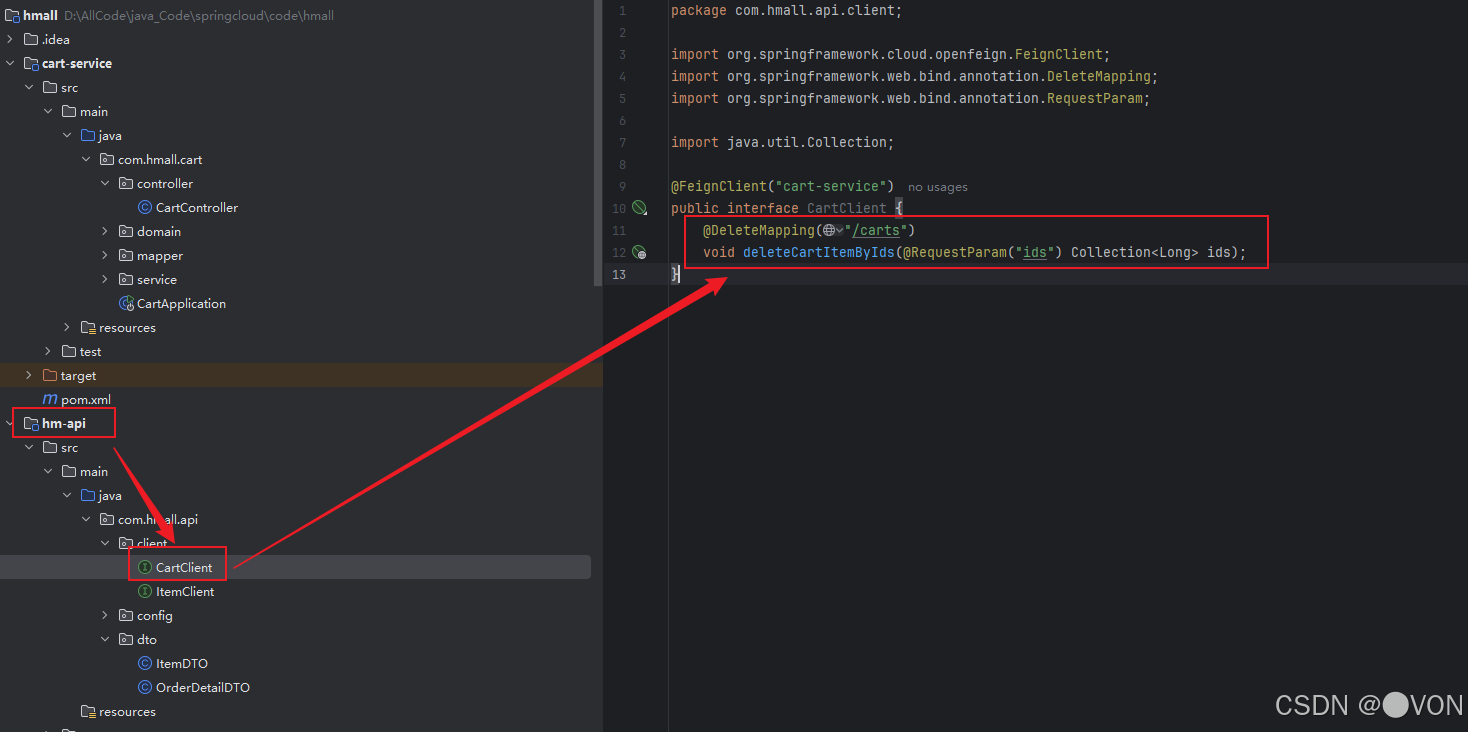Viewport: 1468px width, 732px height.
Task: Click the OrderDetailDTO class icon
Action: tap(145, 687)
